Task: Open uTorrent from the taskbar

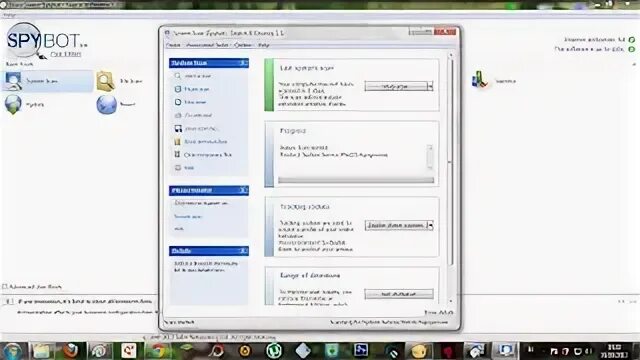Action: pos(274,351)
